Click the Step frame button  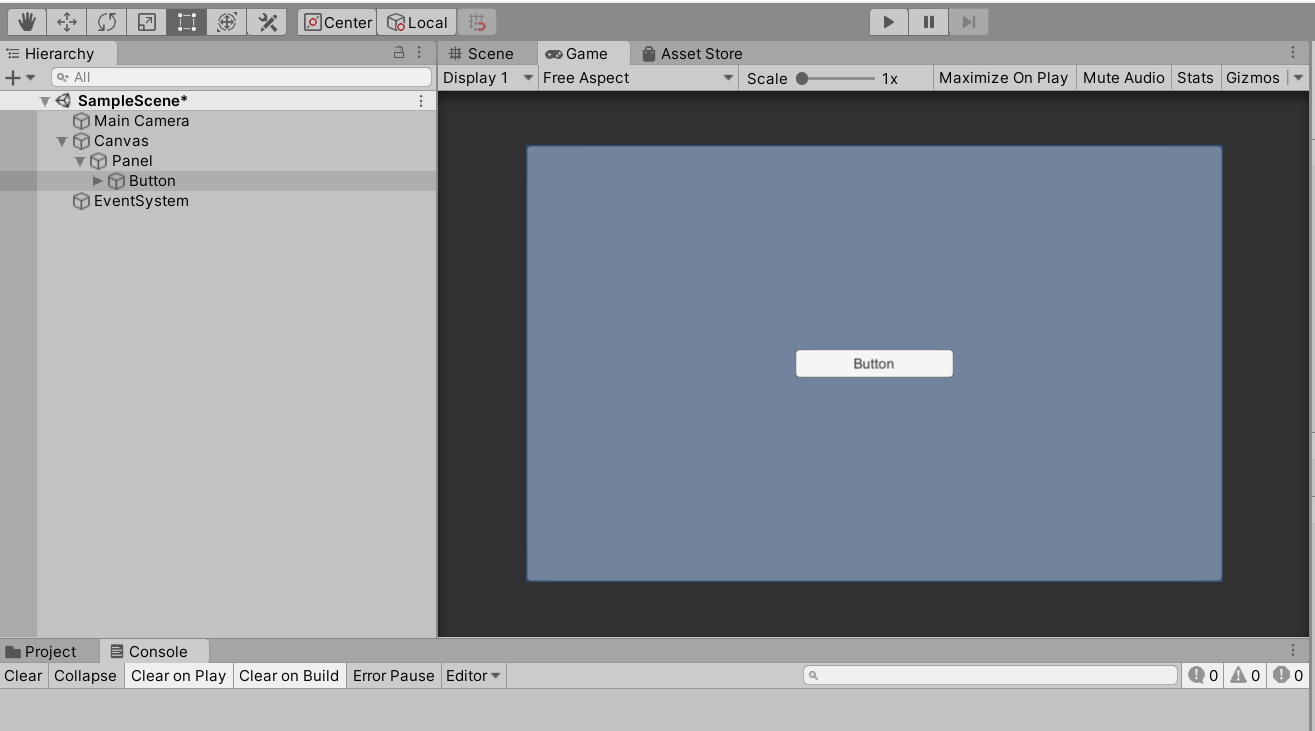[x=967, y=21]
